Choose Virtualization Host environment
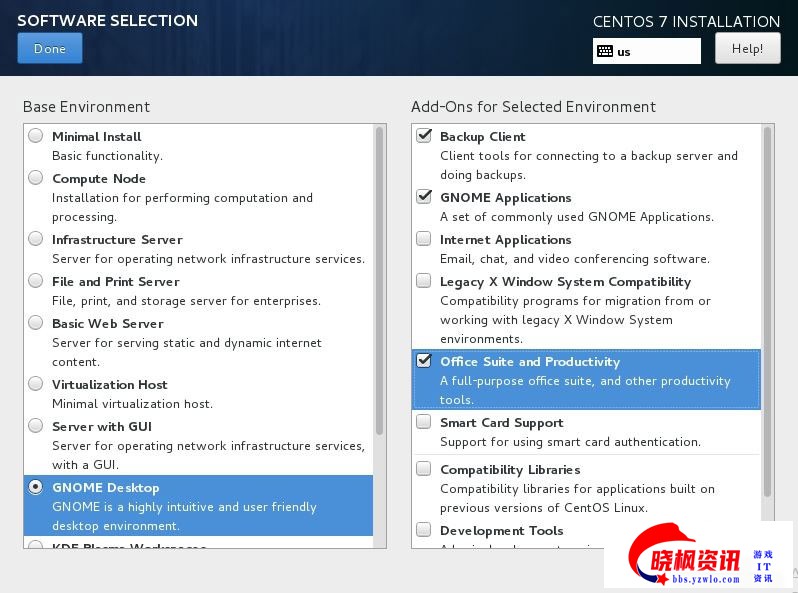The width and height of the screenshot is (798, 593). [x=36, y=384]
